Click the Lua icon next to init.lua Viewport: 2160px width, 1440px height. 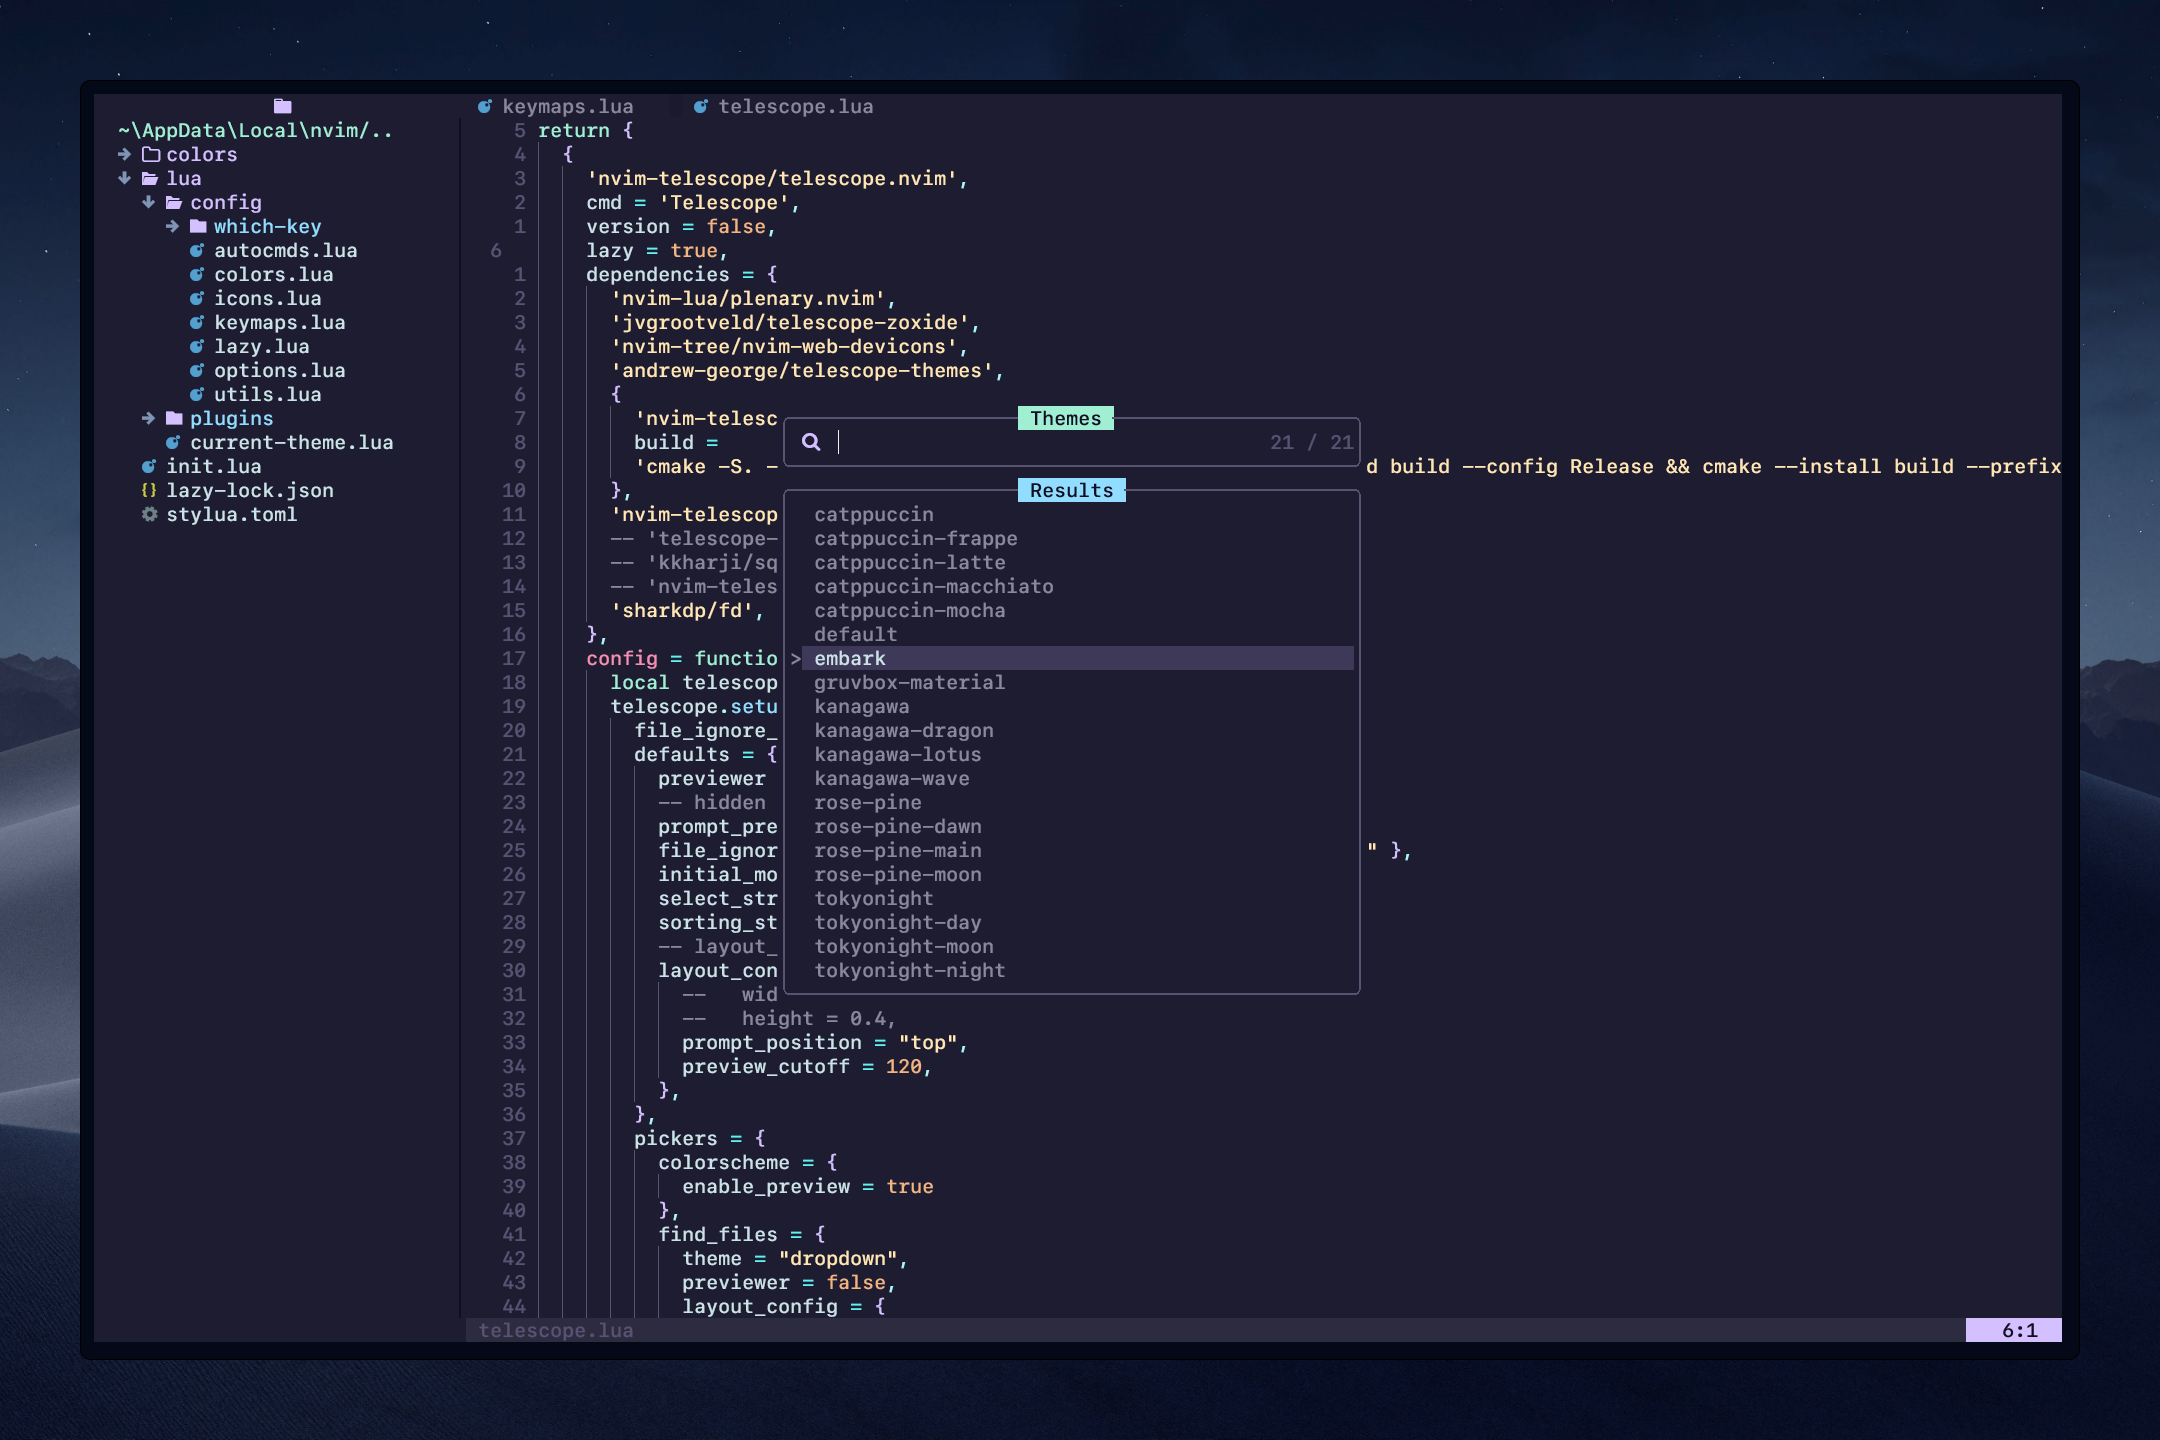point(149,467)
